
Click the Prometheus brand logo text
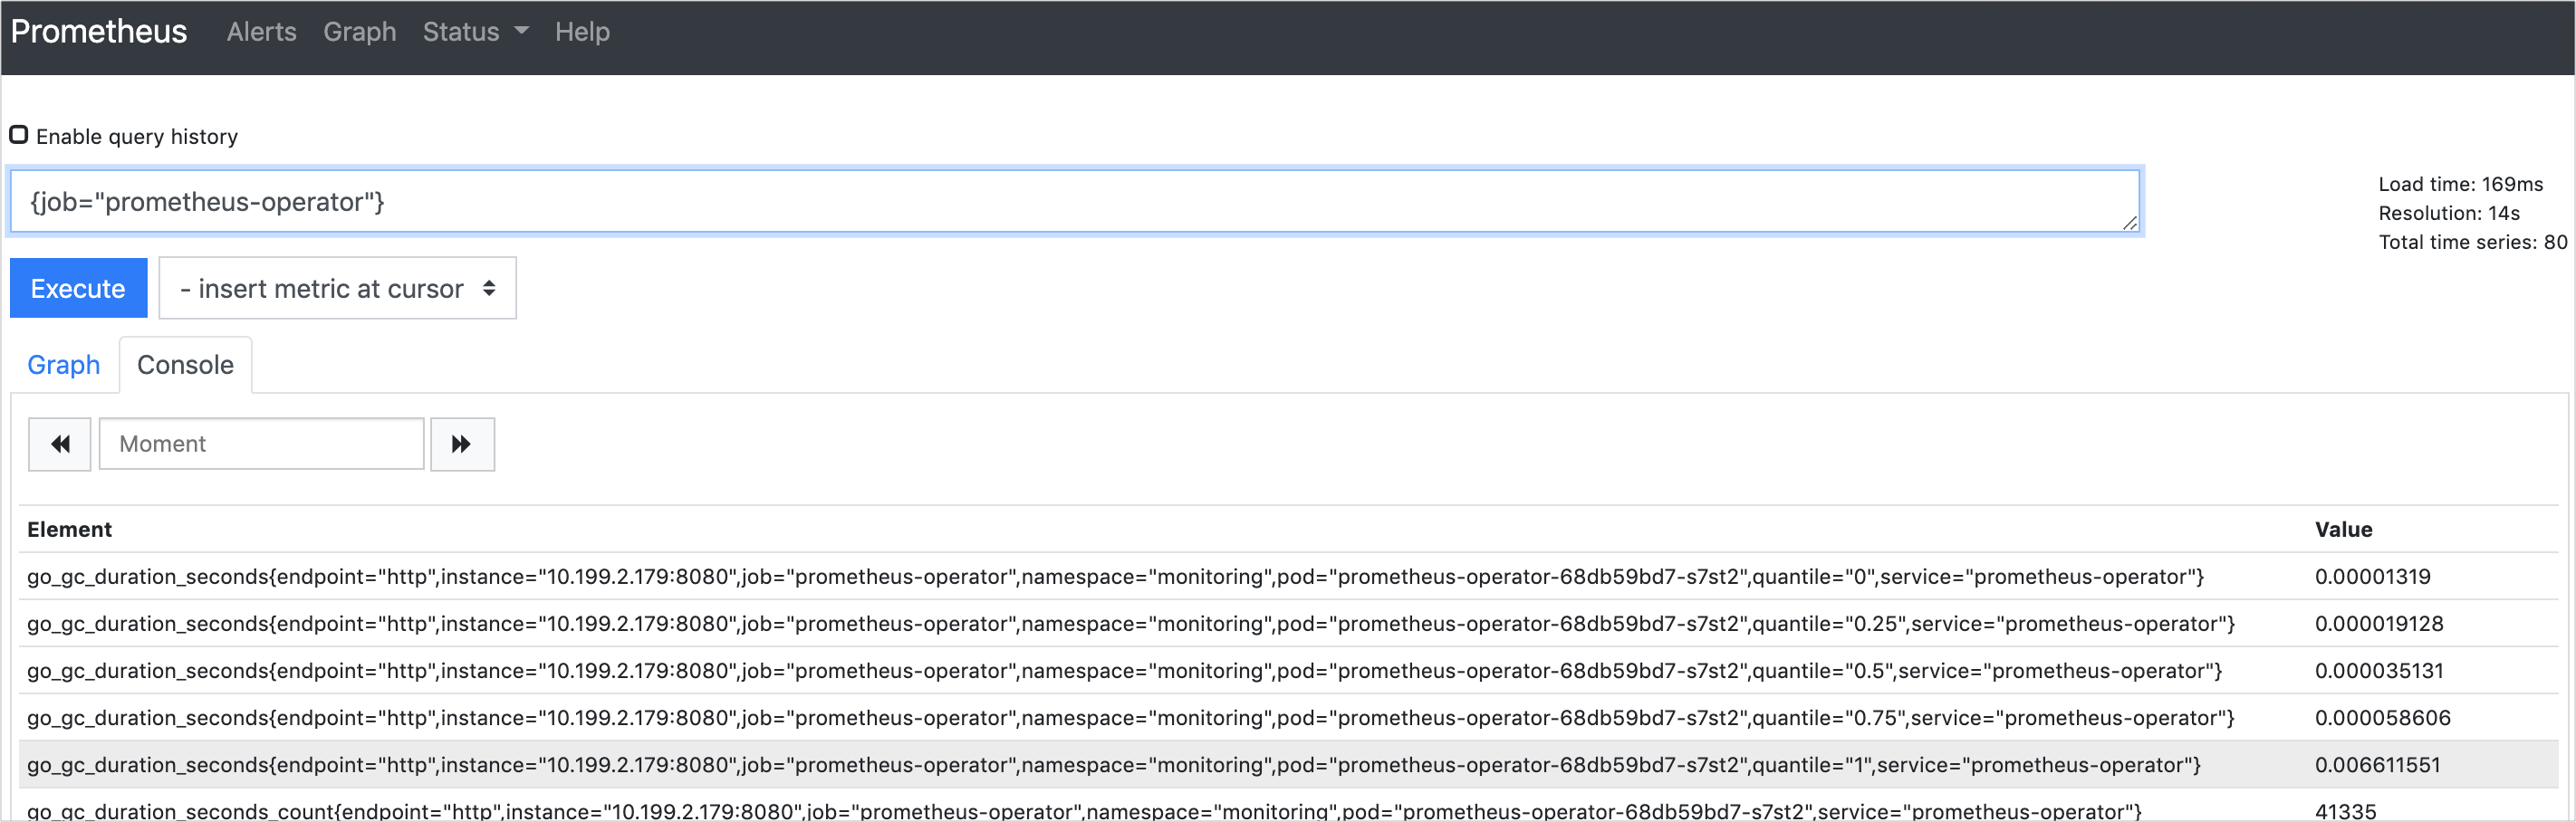click(x=99, y=32)
